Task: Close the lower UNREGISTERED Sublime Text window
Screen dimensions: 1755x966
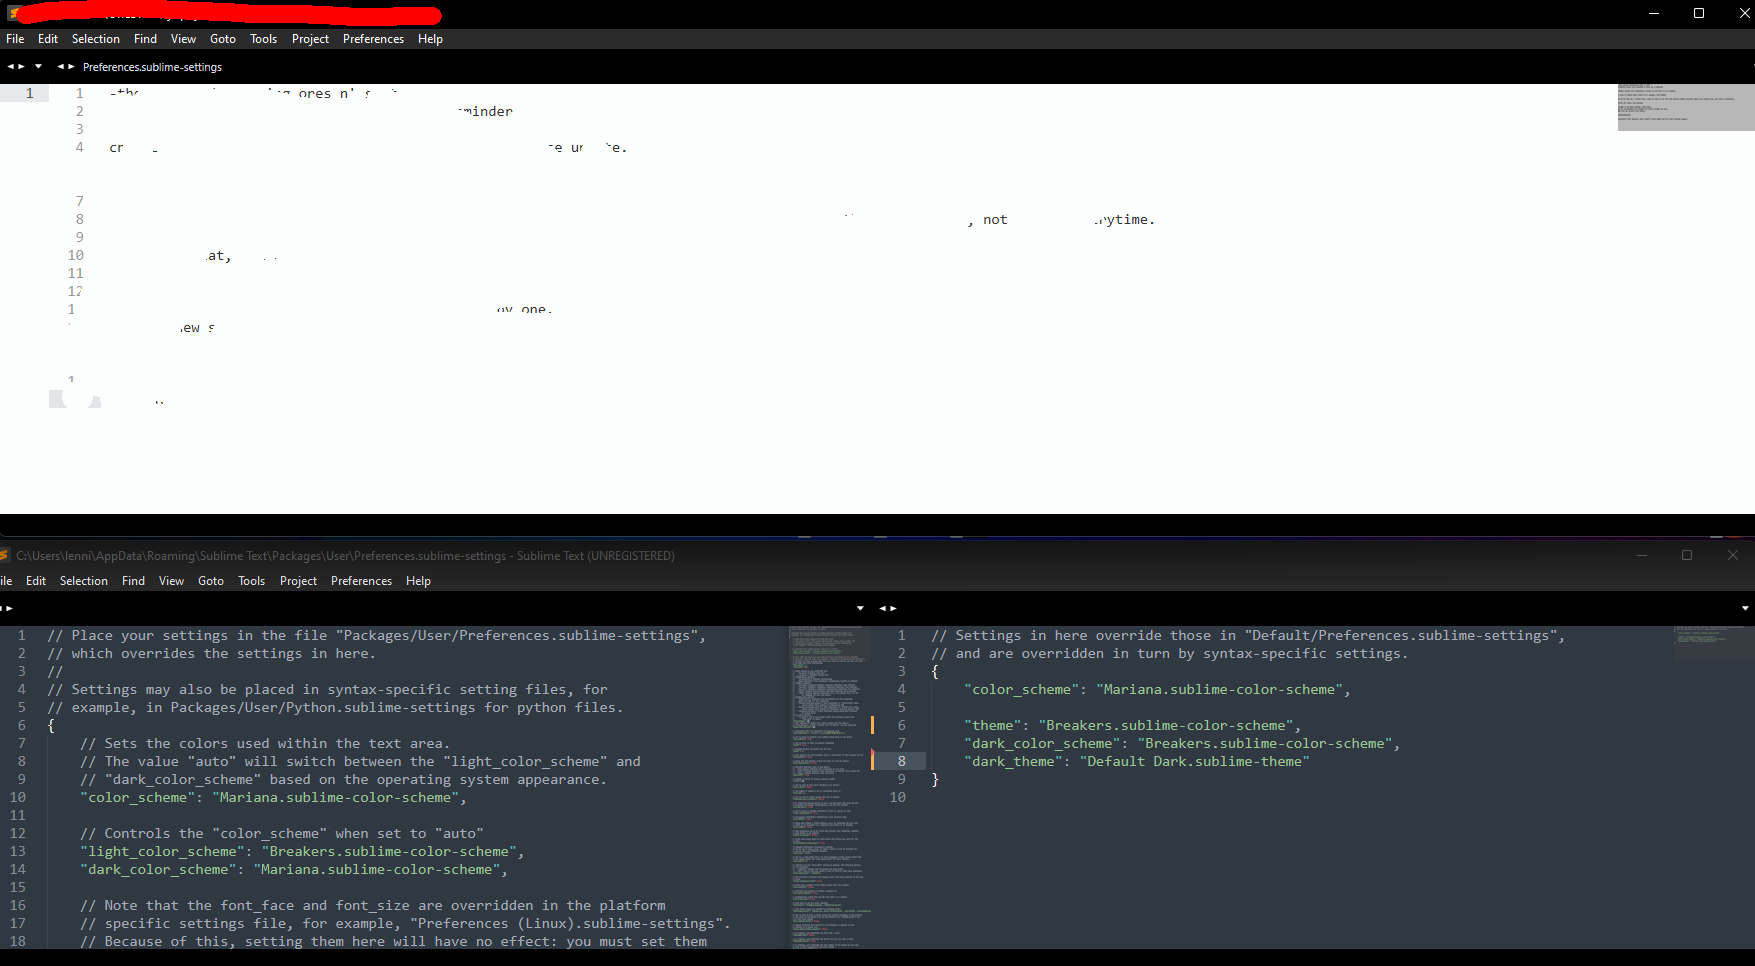Action: (x=1732, y=555)
